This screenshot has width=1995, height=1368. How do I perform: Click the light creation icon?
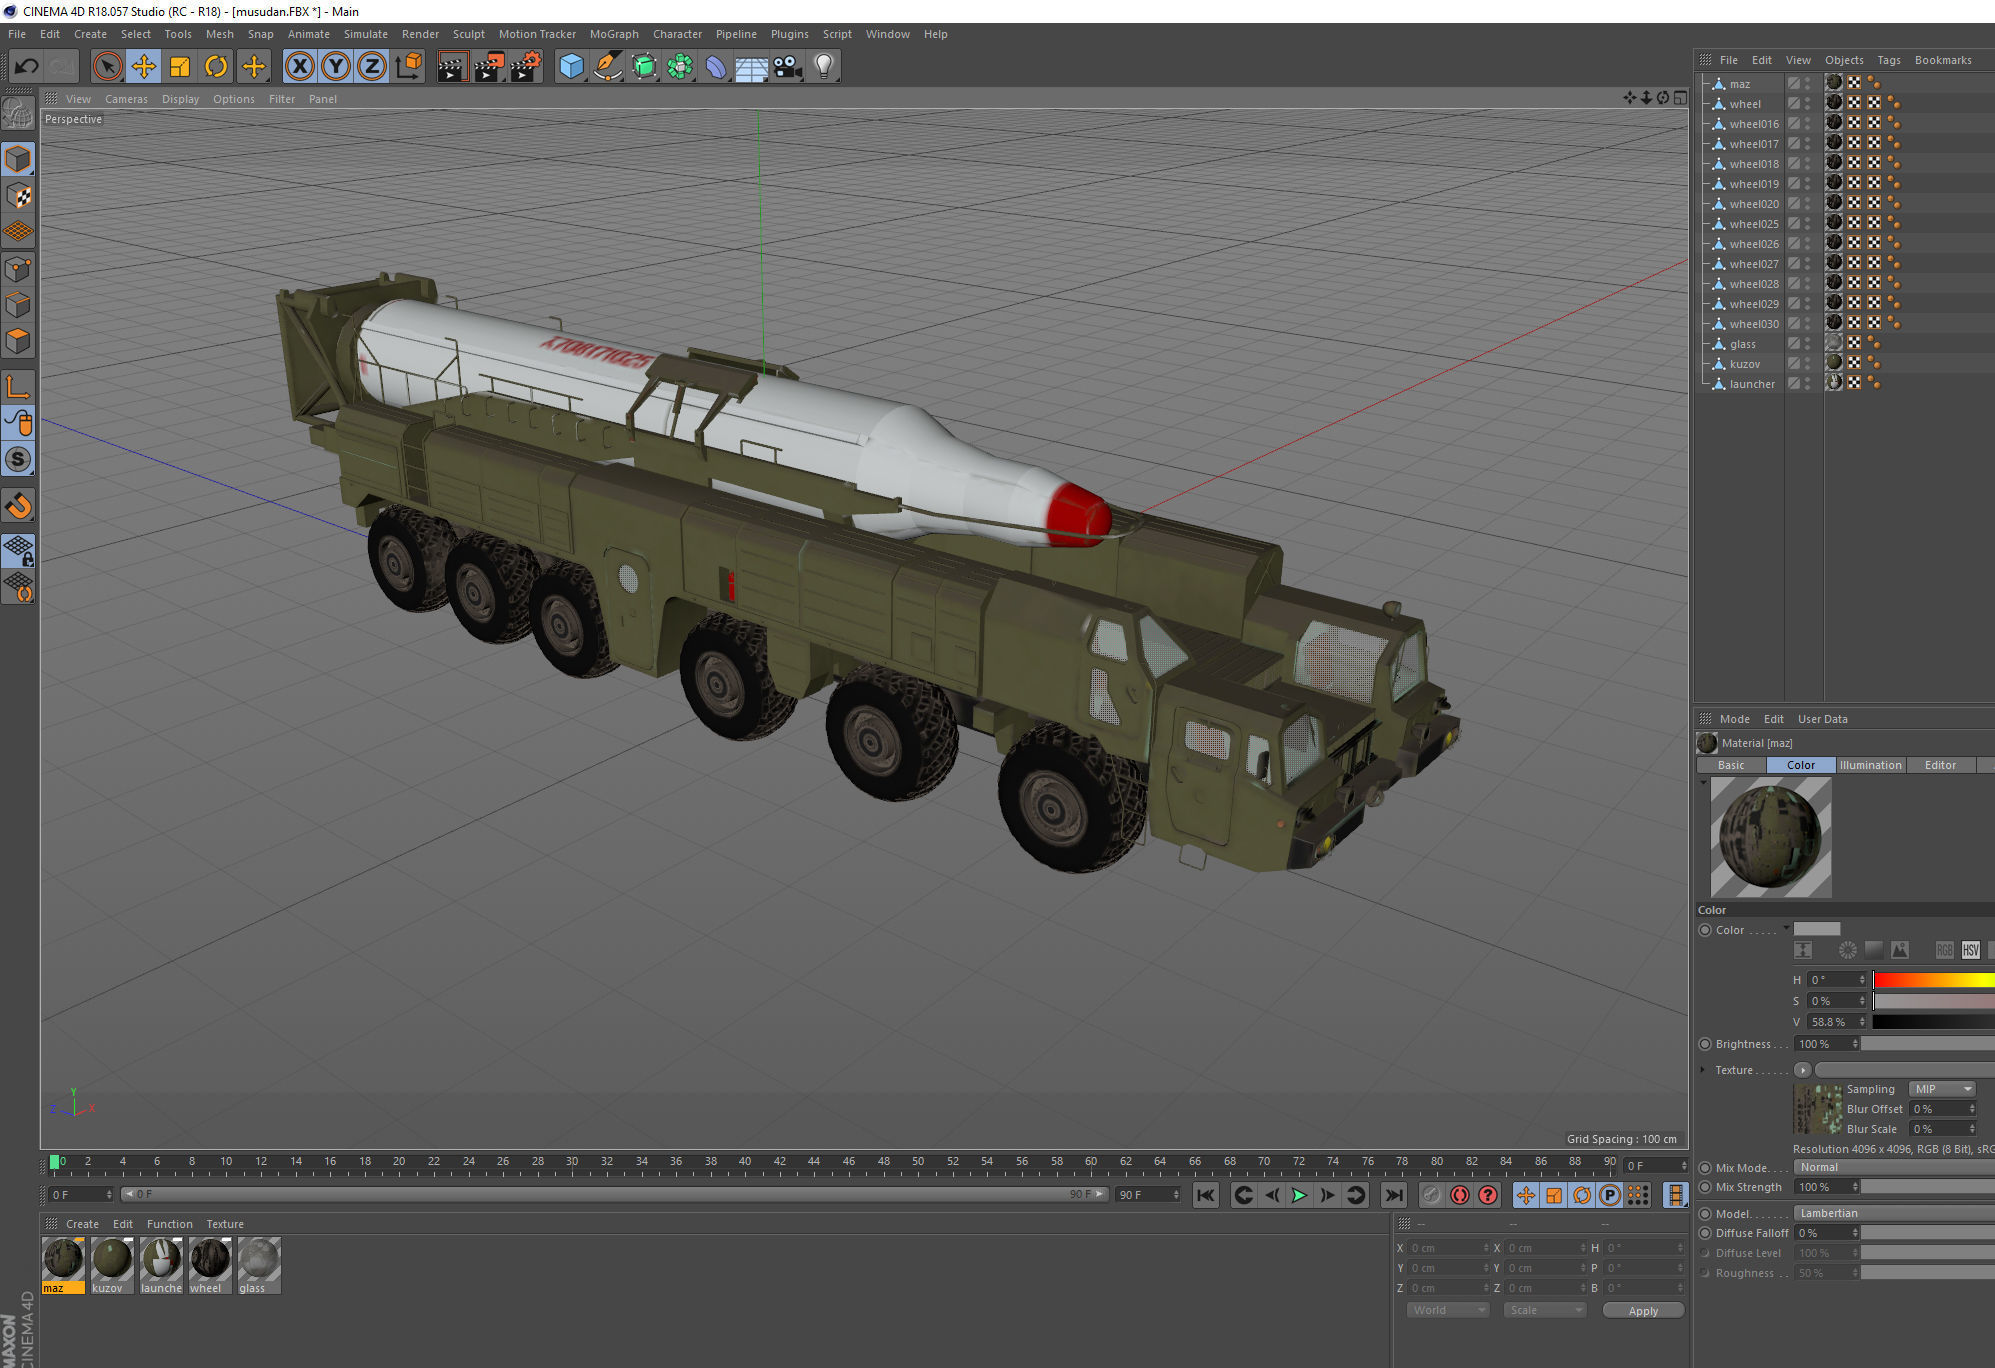(x=823, y=66)
